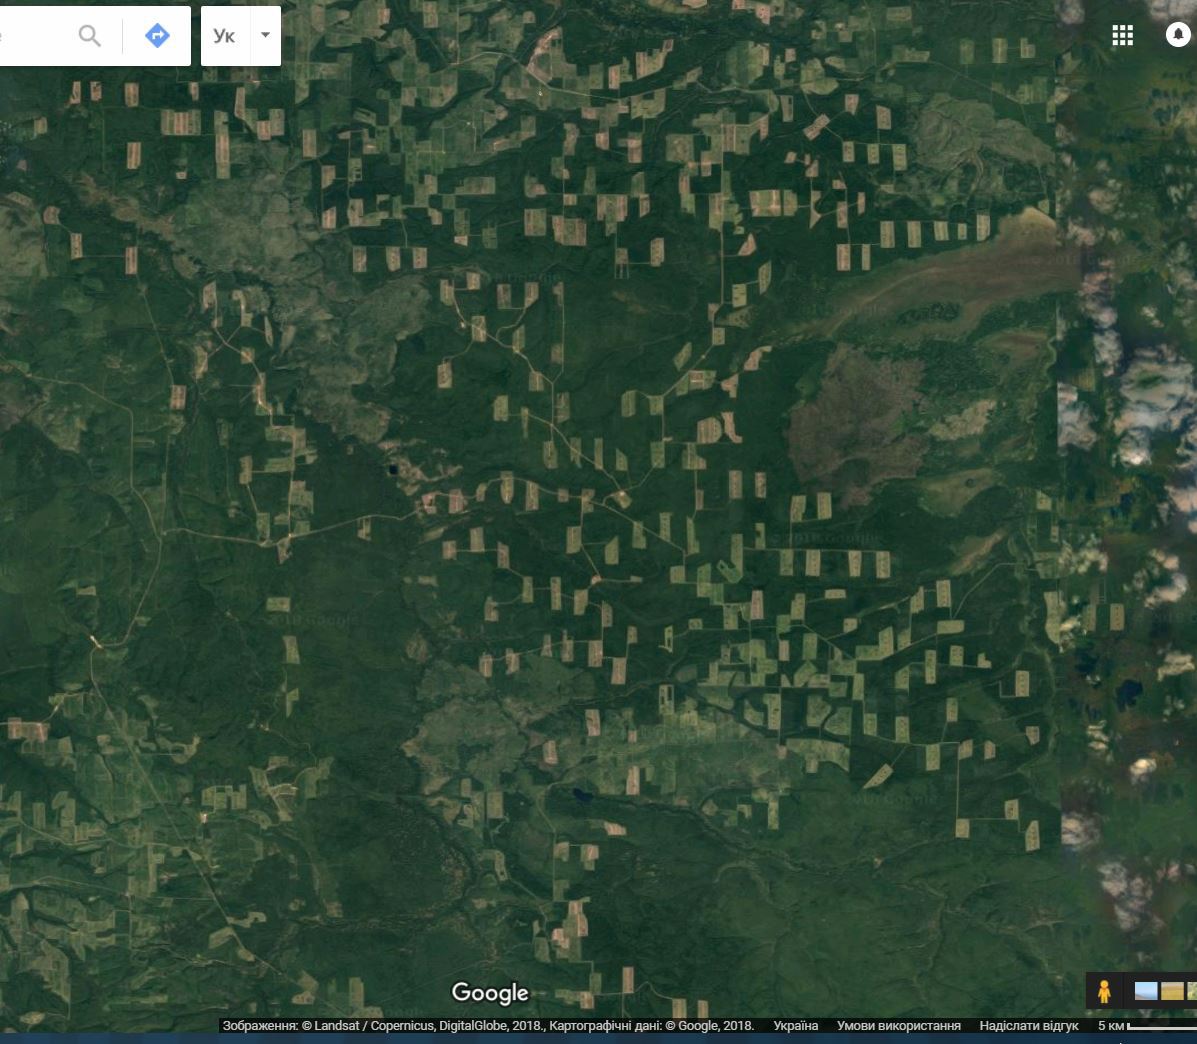Click the Google logo on the map
This screenshot has height=1044, width=1197.
coord(490,992)
